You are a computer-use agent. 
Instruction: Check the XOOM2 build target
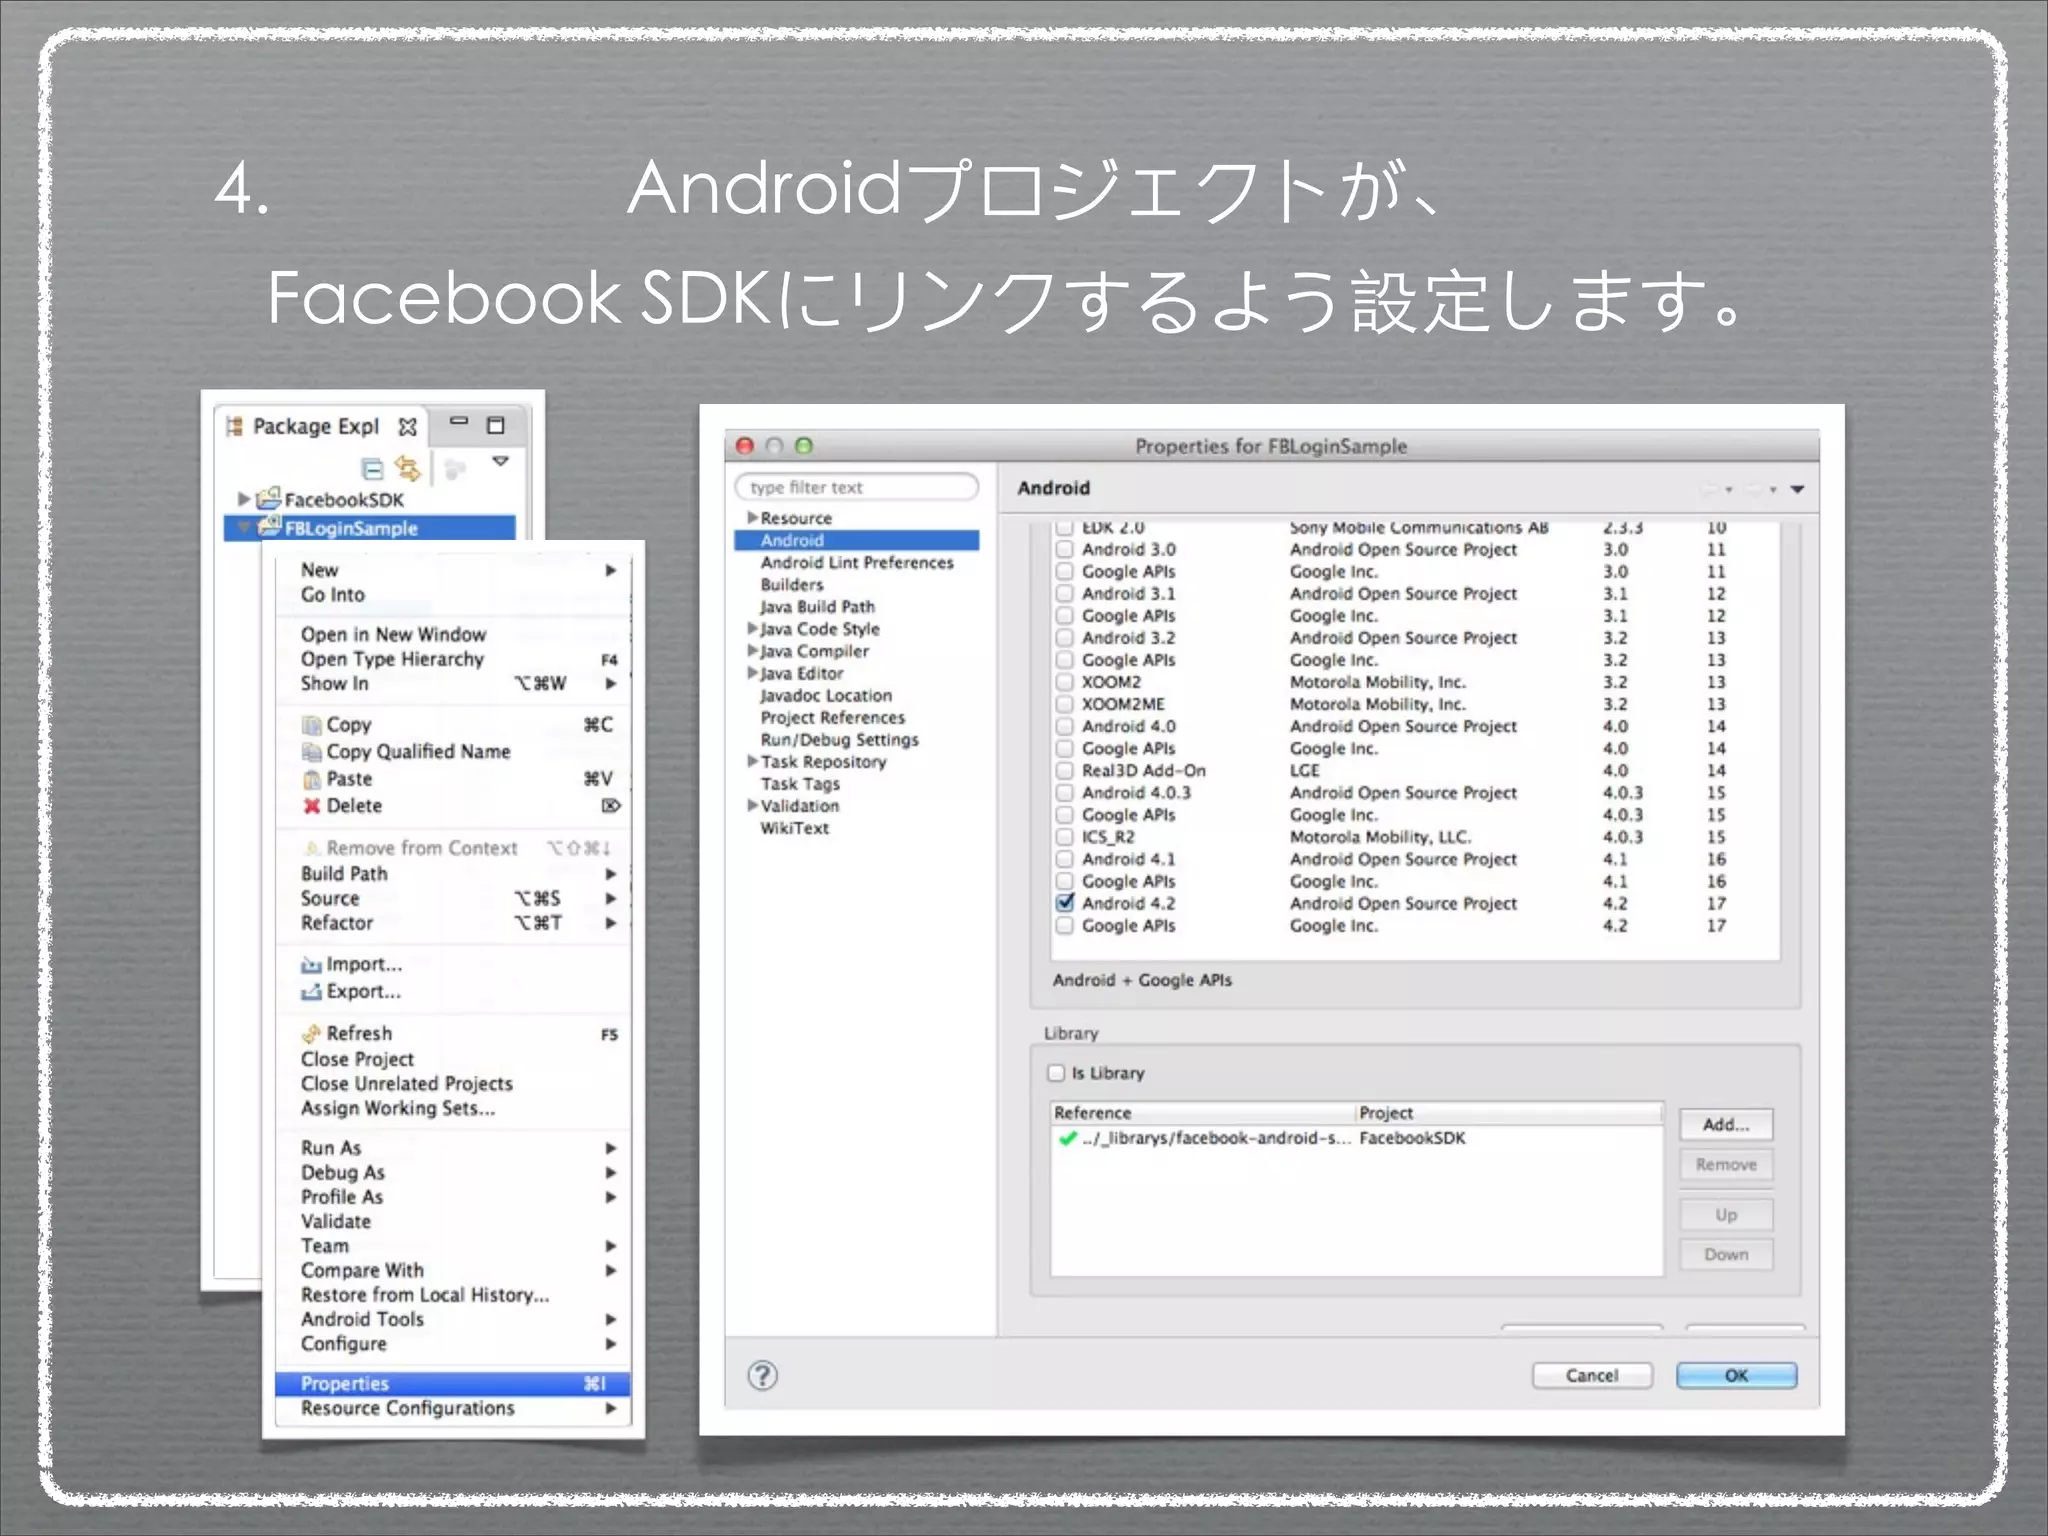click(x=1065, y=682)
